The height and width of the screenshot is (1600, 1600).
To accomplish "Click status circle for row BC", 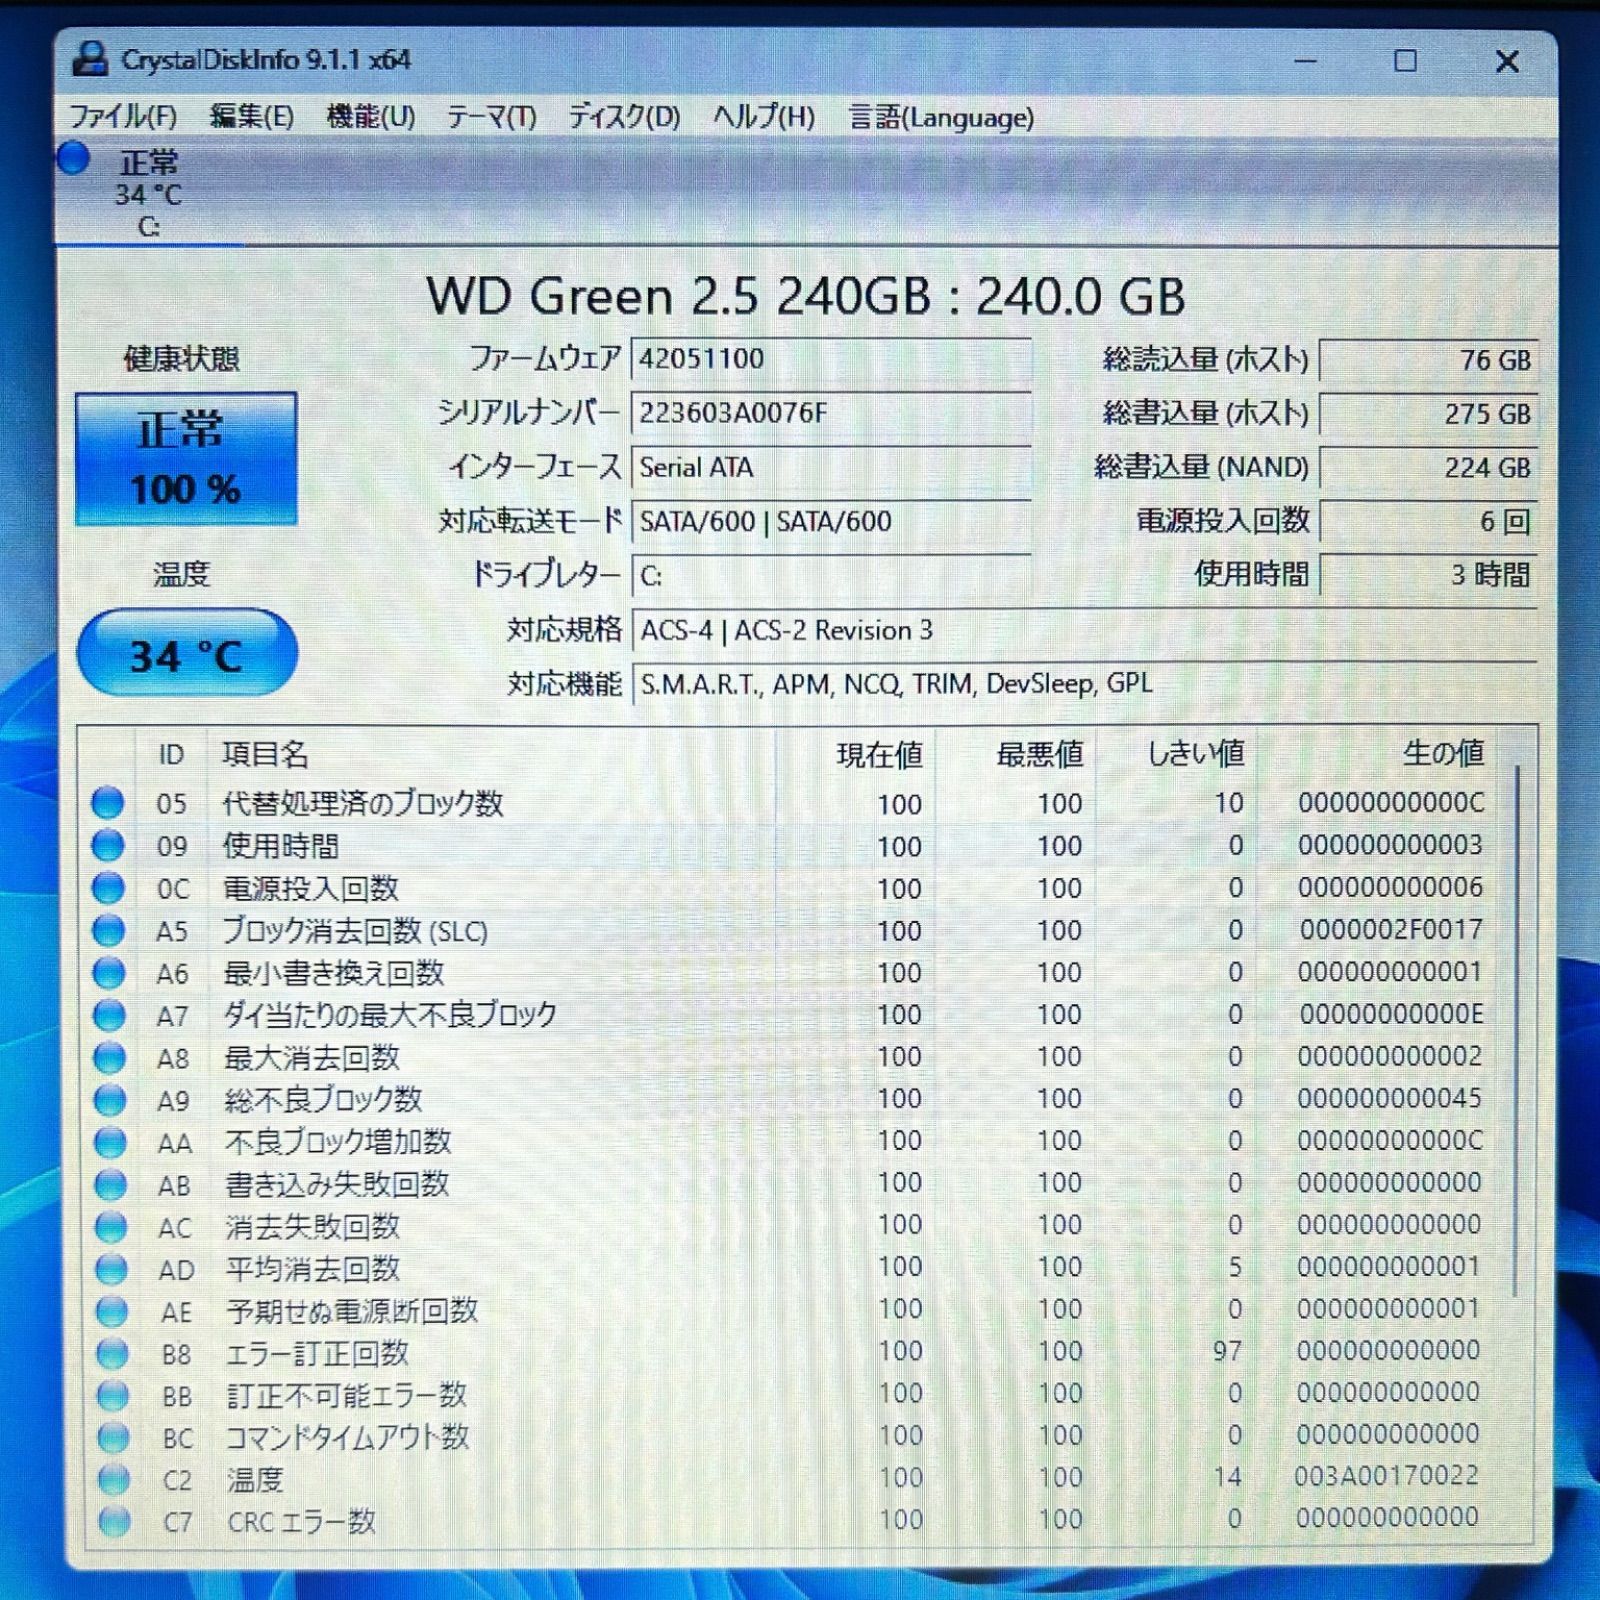I will [x=113, y=1438].
